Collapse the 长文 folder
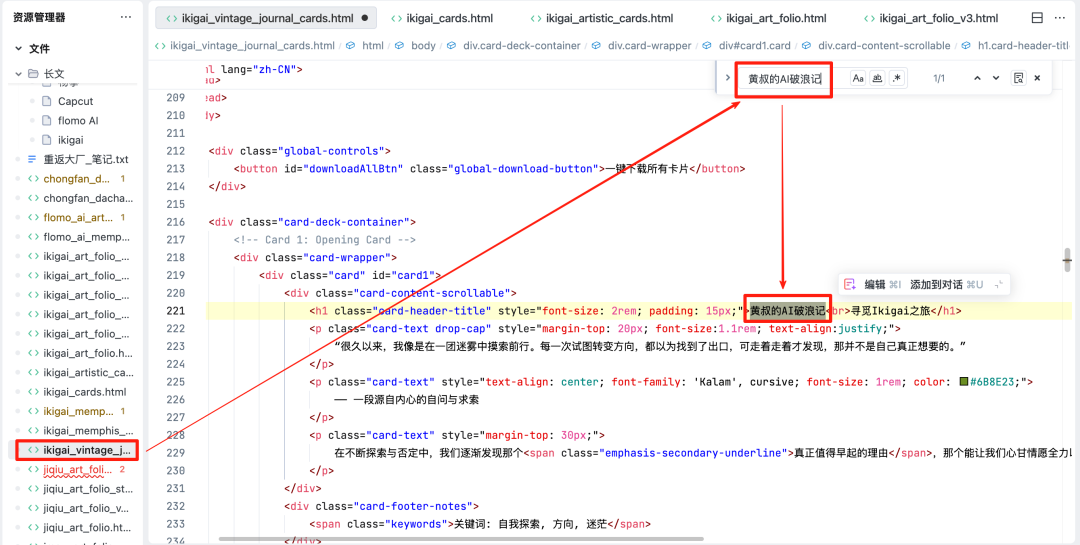1080x545 pixels. click(x=19, y=74)
